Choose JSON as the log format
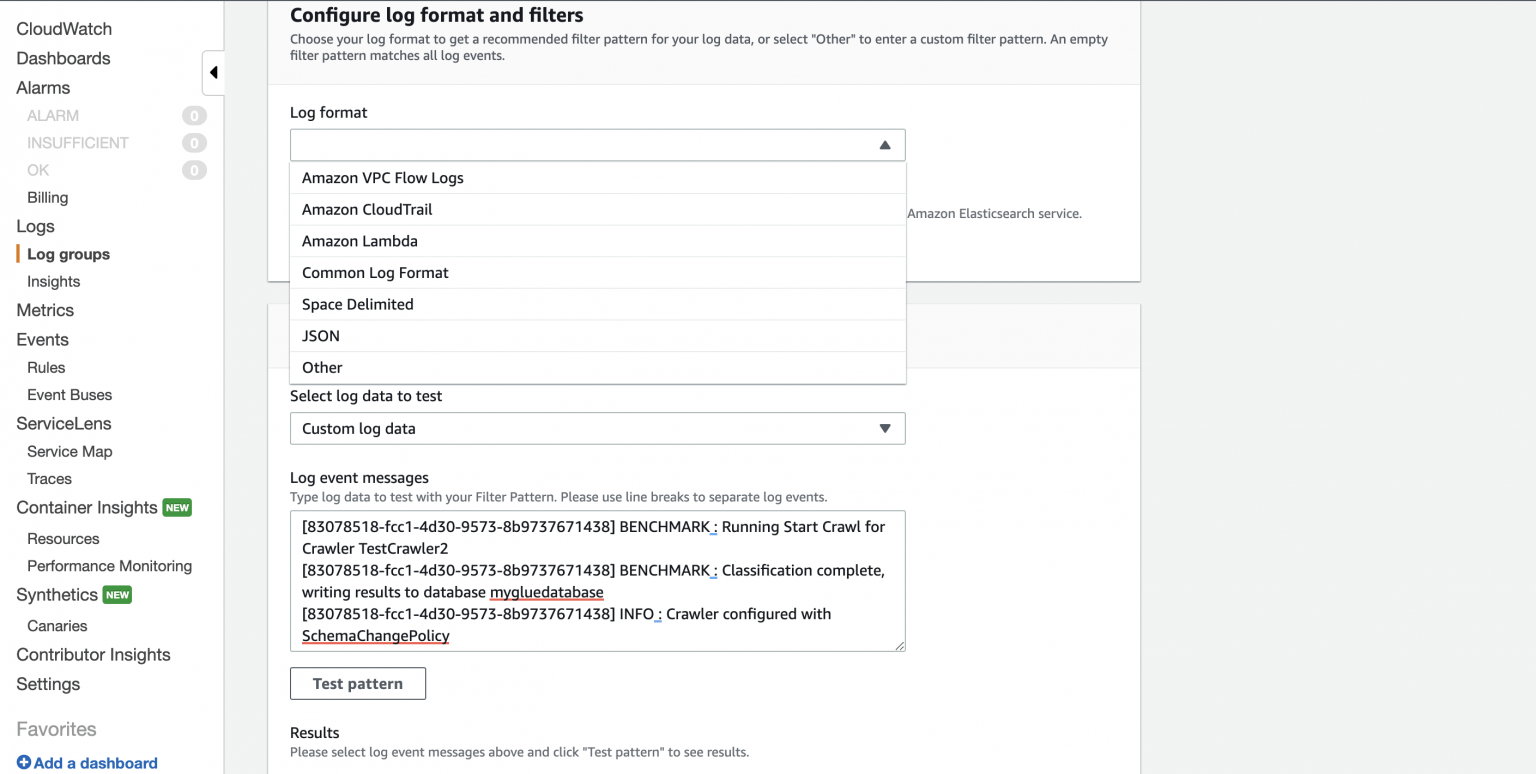This screenshot has width=1536, height=774. click(320, 335)
